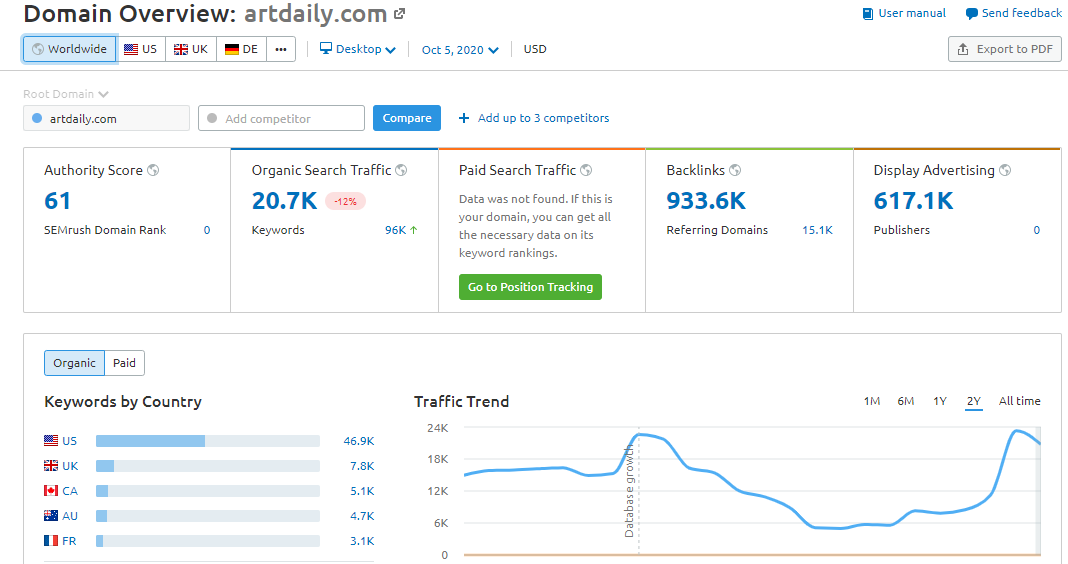The height and width of the screenshot is (564, 1068).
Task: Click the UK keywords bar
Action: coord(208,466)
